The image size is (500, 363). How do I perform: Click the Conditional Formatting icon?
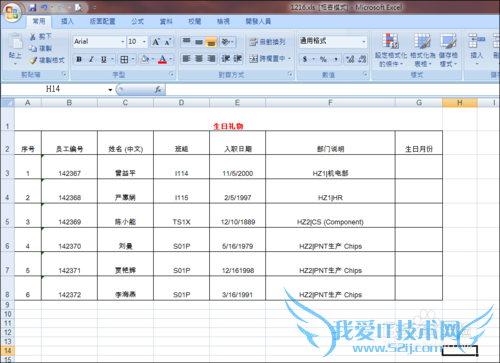(391, 41)
